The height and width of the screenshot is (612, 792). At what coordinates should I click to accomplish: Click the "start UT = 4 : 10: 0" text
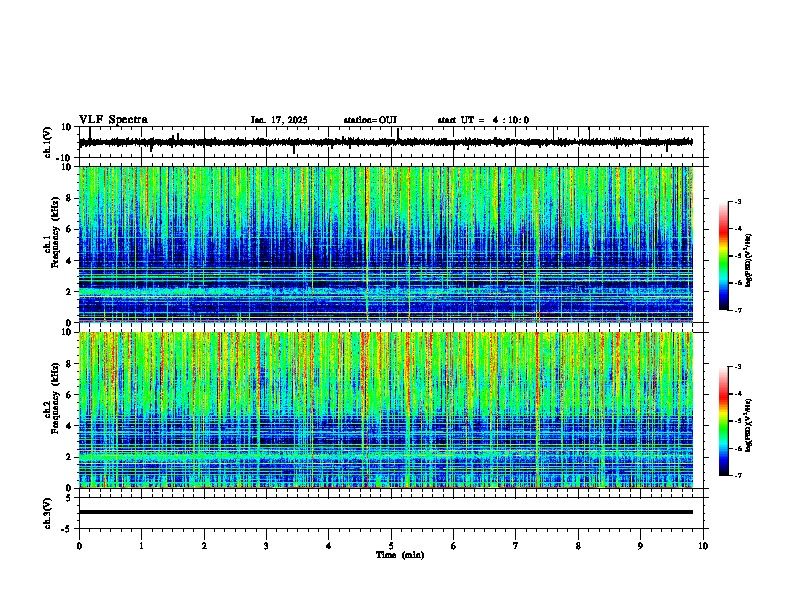click(483, 120)
